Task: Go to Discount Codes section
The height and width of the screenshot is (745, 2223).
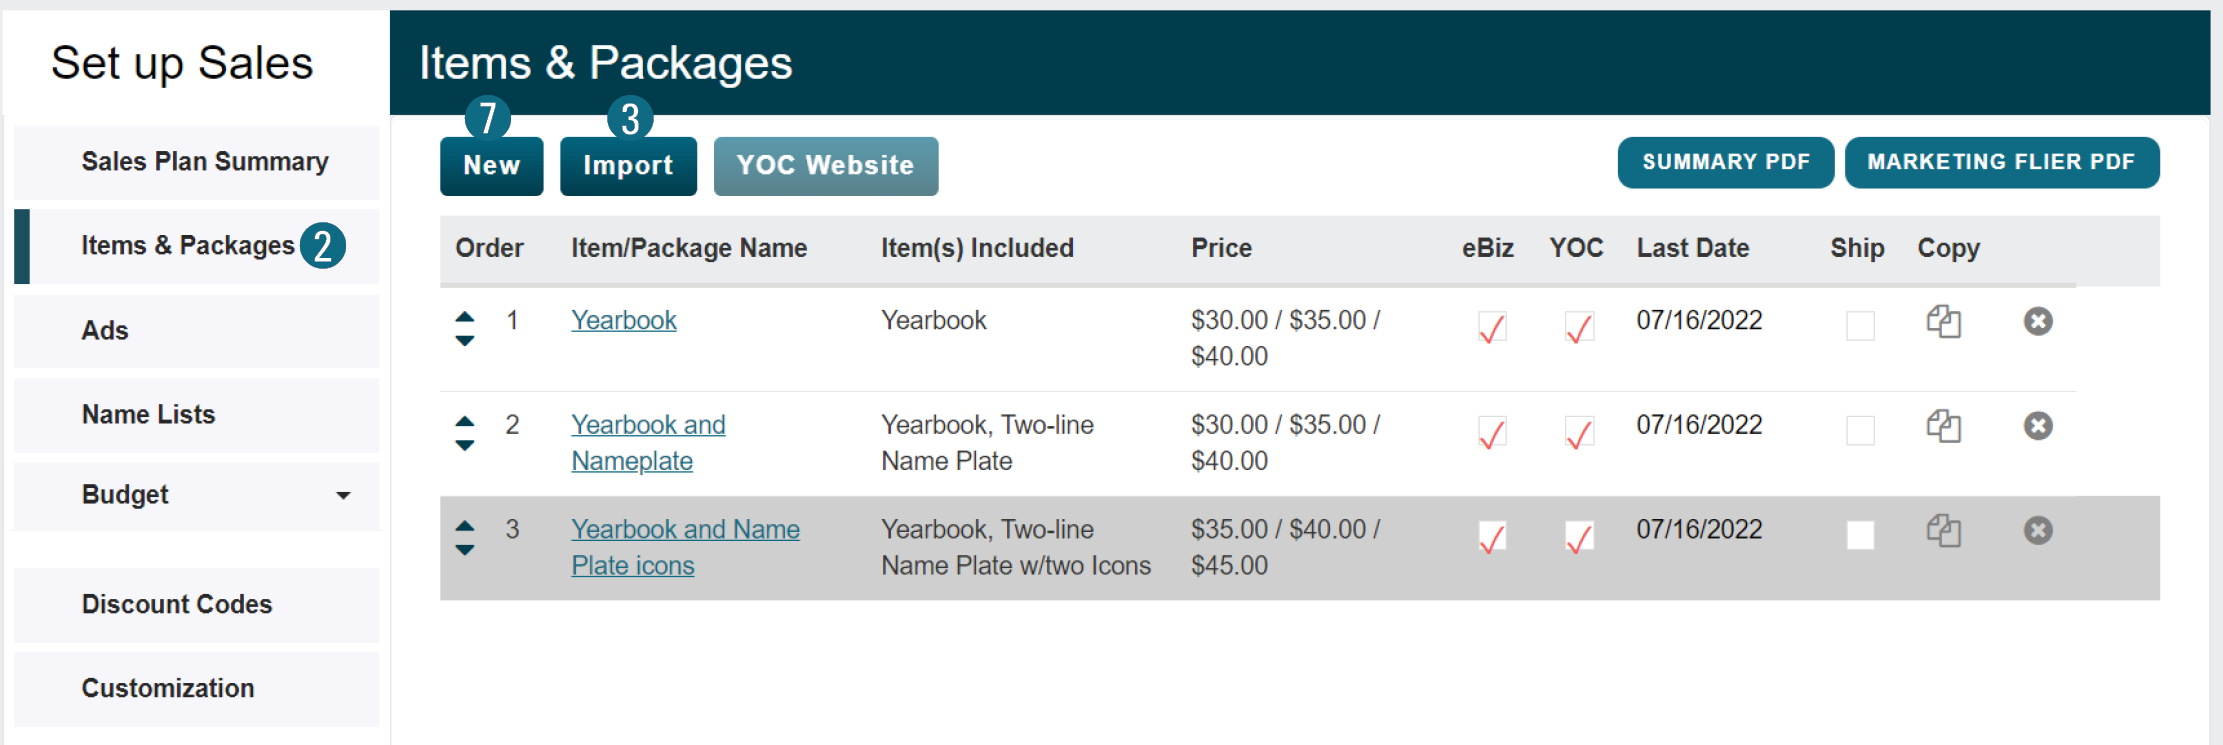Action: [177, 605]
